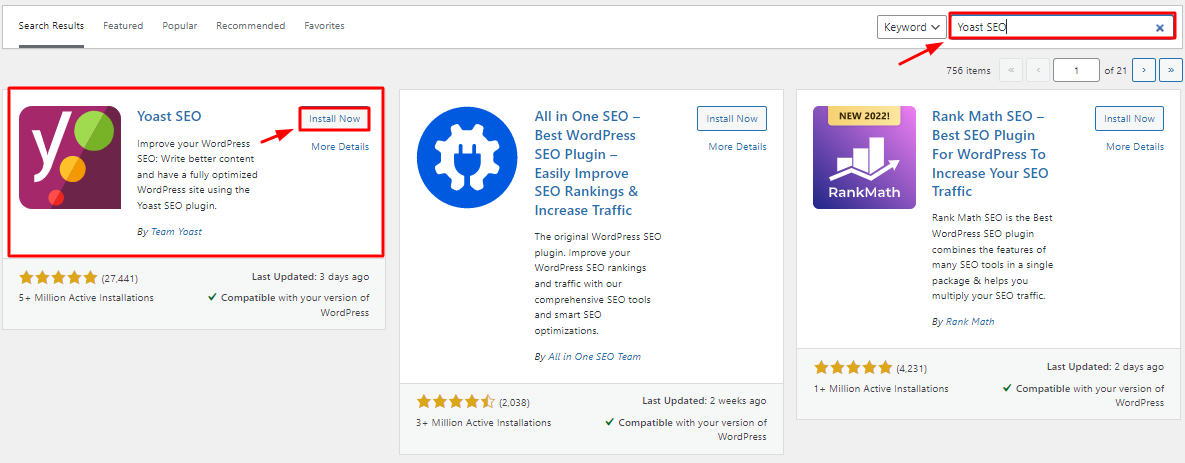Viewport: 1185px width, 463px height.
Task: Open the Yoast SEO title link
Action: [169, 116]
